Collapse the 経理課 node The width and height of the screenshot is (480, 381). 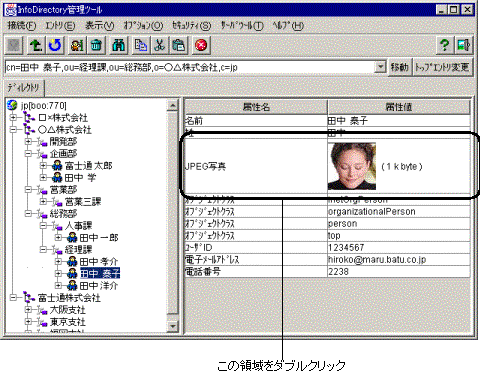coord(43,250)
